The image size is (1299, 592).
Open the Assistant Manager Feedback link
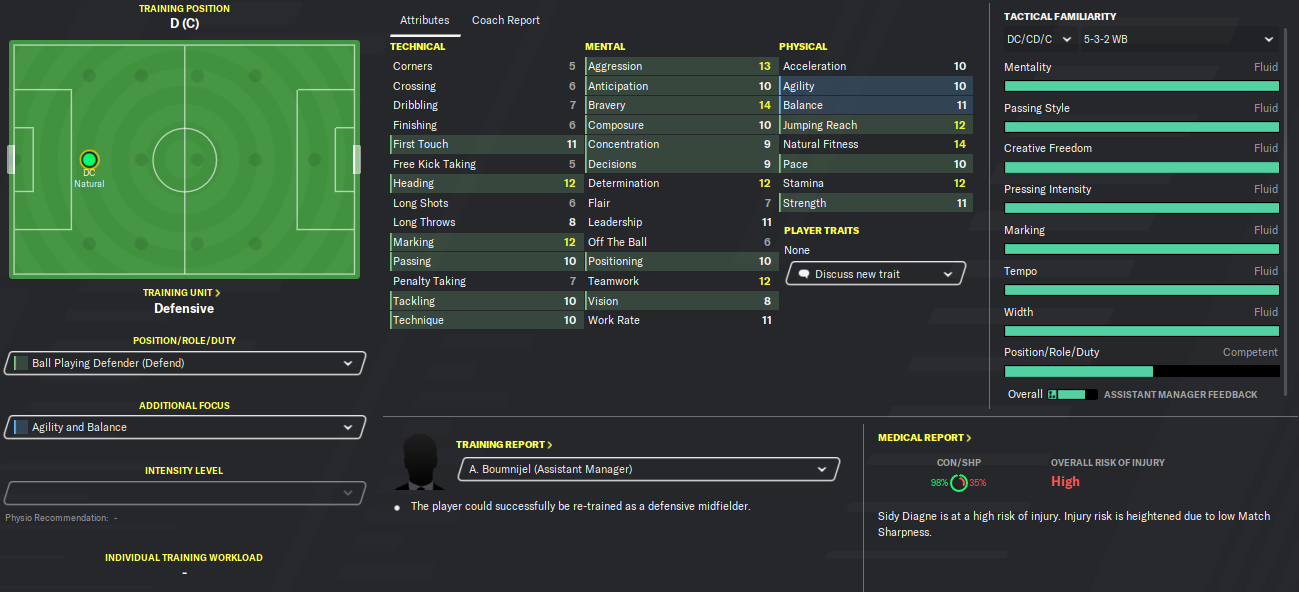pos(1180,395)
